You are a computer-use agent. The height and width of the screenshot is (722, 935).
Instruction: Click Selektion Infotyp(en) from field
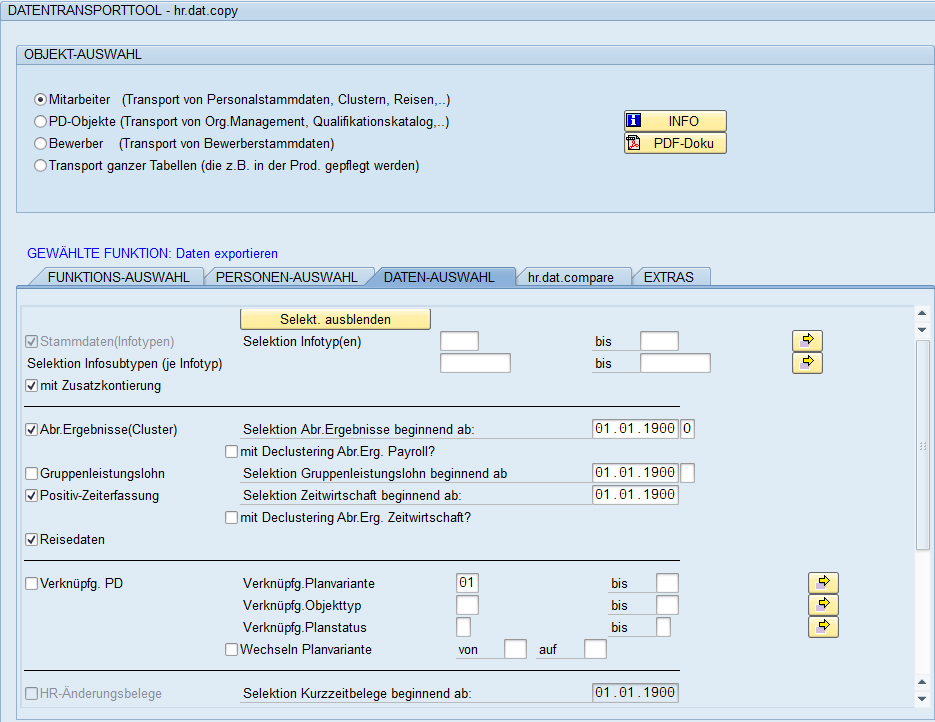(x=459, y=341)
